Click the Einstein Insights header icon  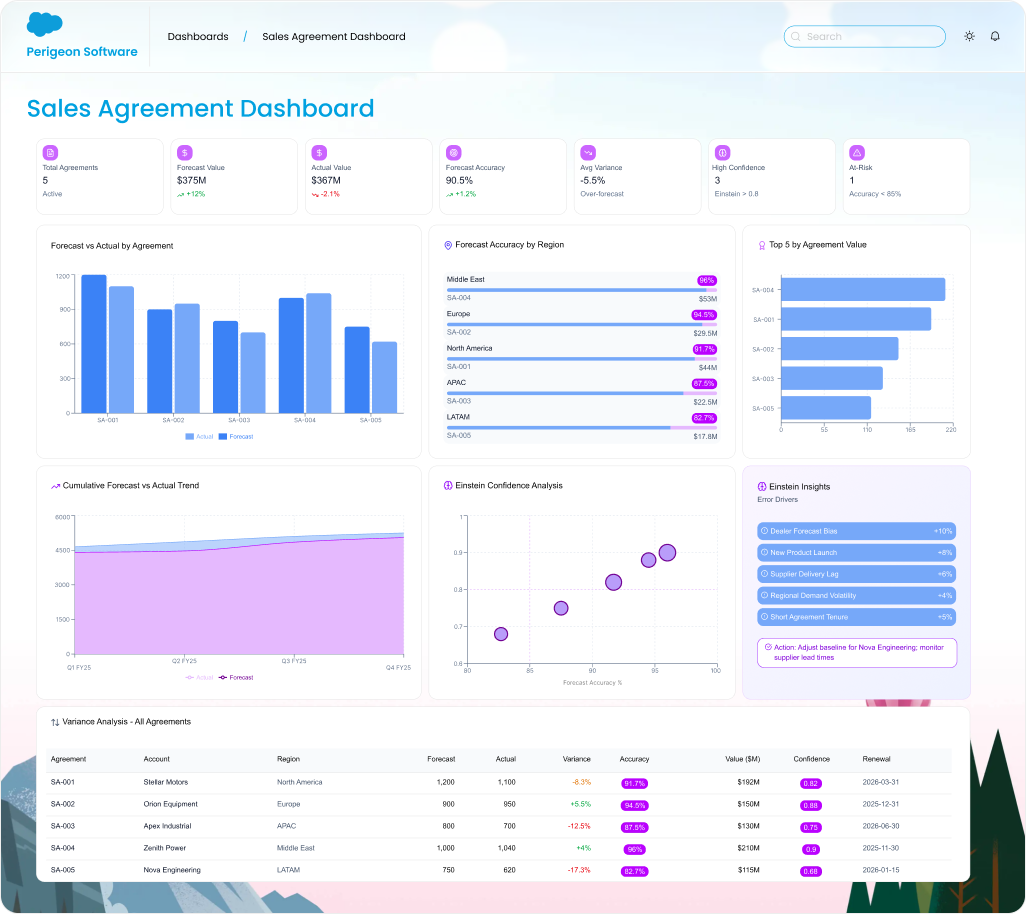click(762, 487)
